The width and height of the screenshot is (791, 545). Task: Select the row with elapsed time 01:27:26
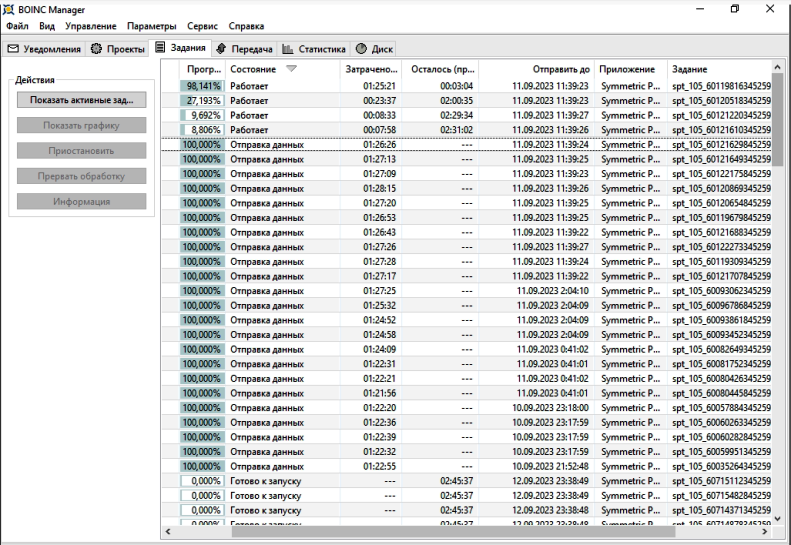(x=466, y=247)
